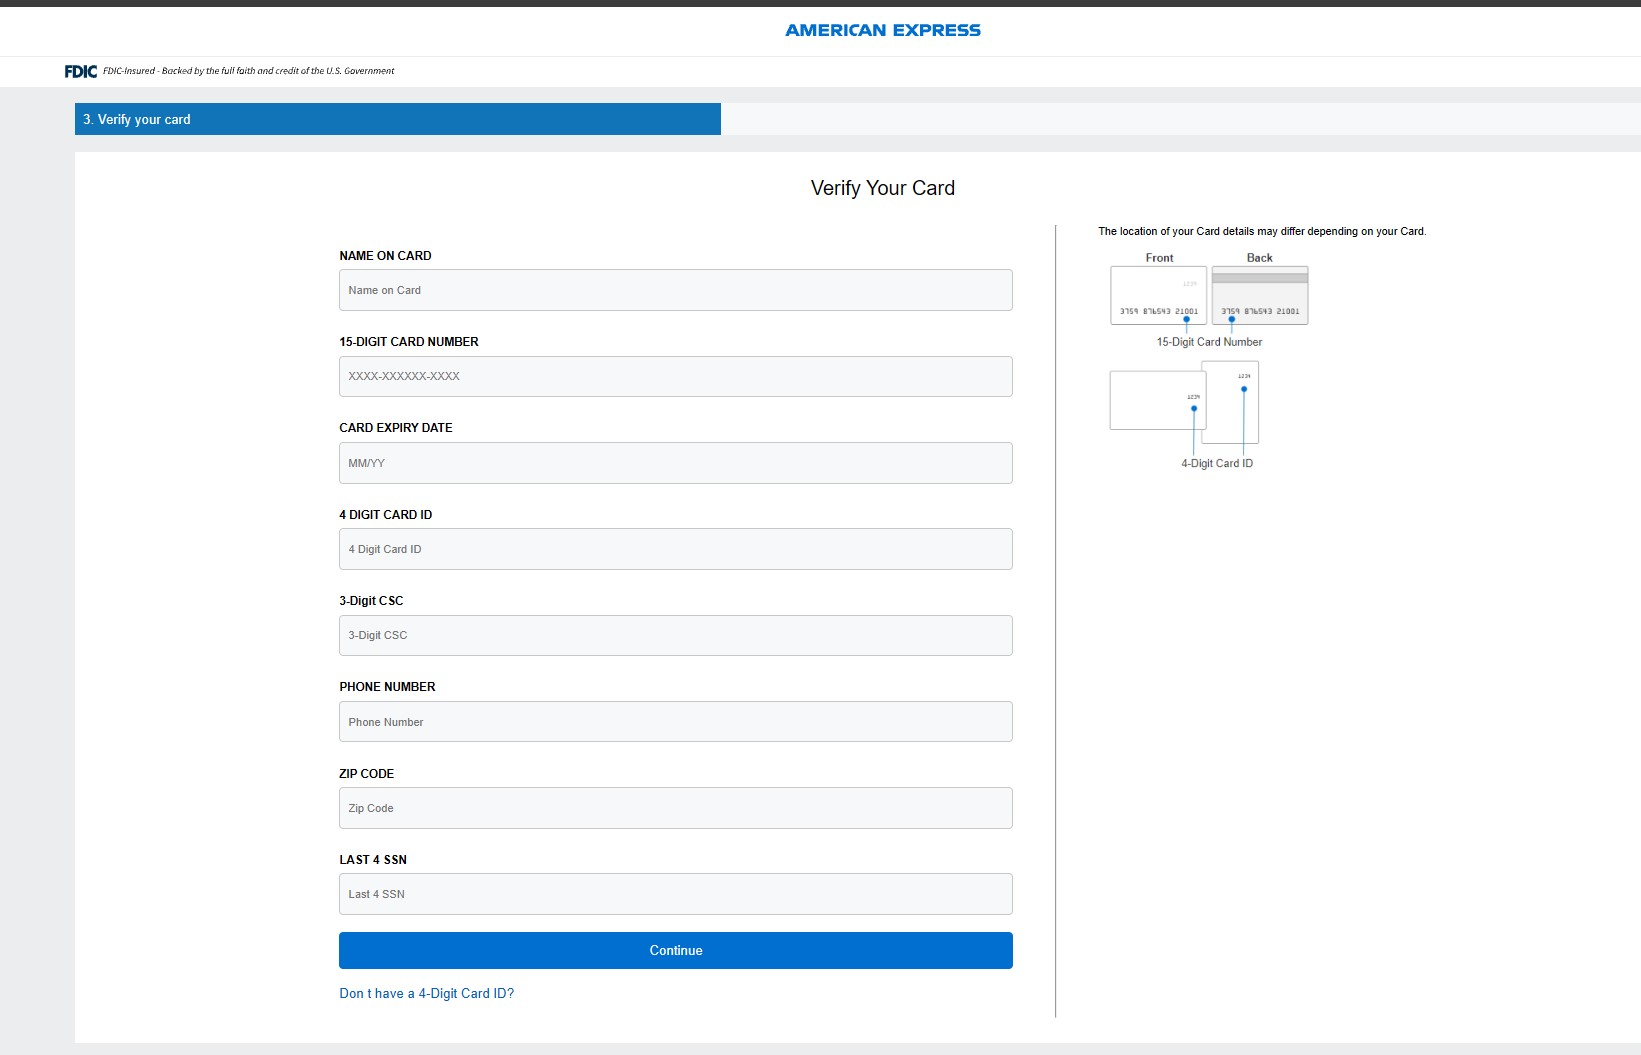Viewport: 1641px width, 1055px height.
Task: Click the "Verify Your Card" heading
Action: [x=882, y=188]
